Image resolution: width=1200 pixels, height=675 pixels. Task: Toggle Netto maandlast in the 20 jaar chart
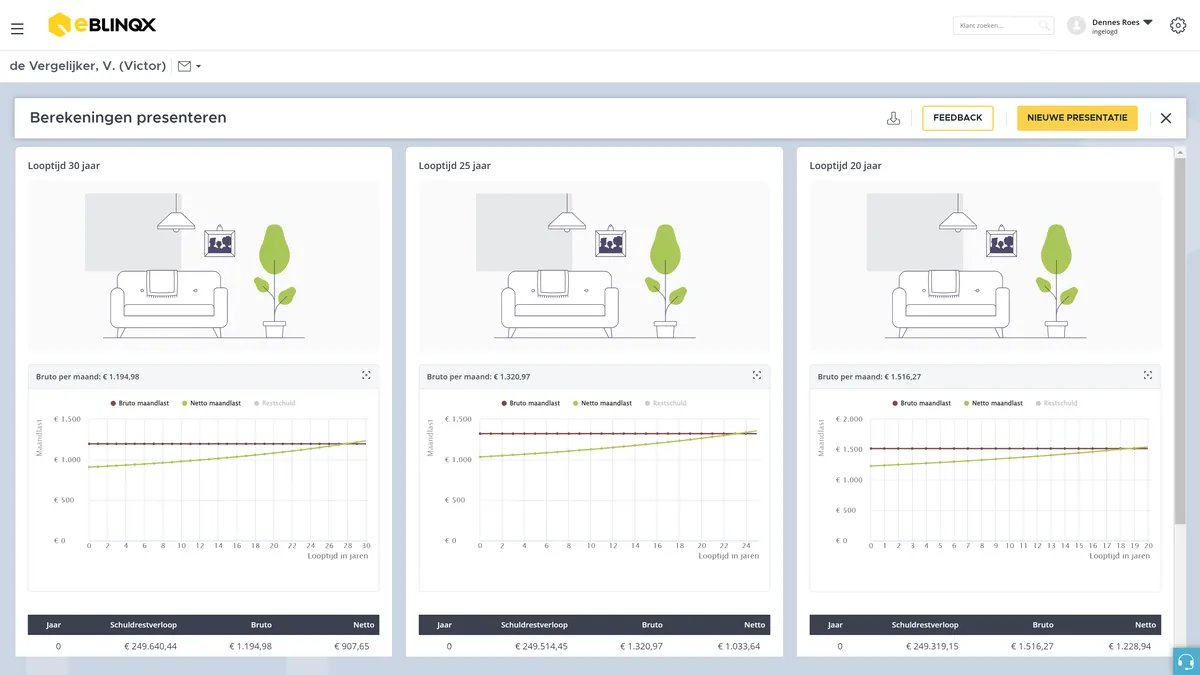tap(993, 403)
